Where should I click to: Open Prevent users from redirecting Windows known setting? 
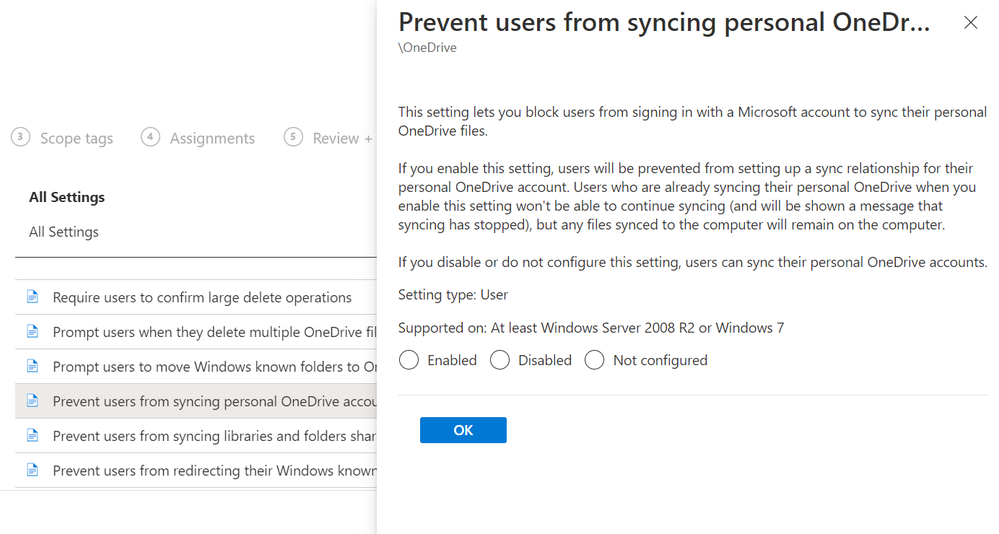pos(214,471)
